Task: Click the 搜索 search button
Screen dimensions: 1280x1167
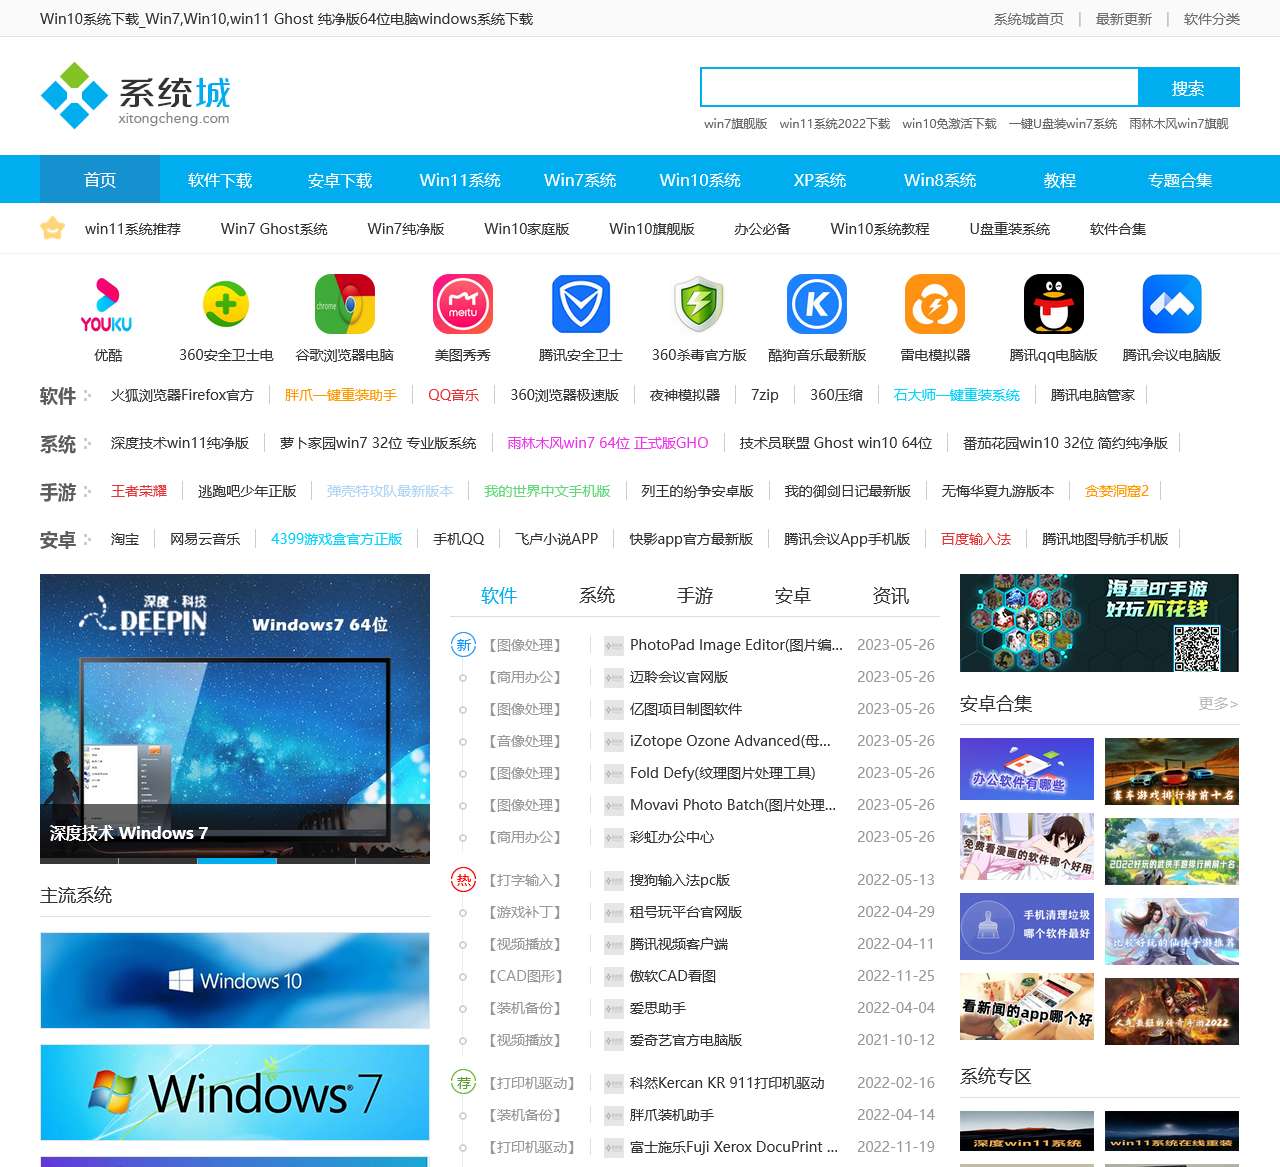Action: [x=1188, y=88]
